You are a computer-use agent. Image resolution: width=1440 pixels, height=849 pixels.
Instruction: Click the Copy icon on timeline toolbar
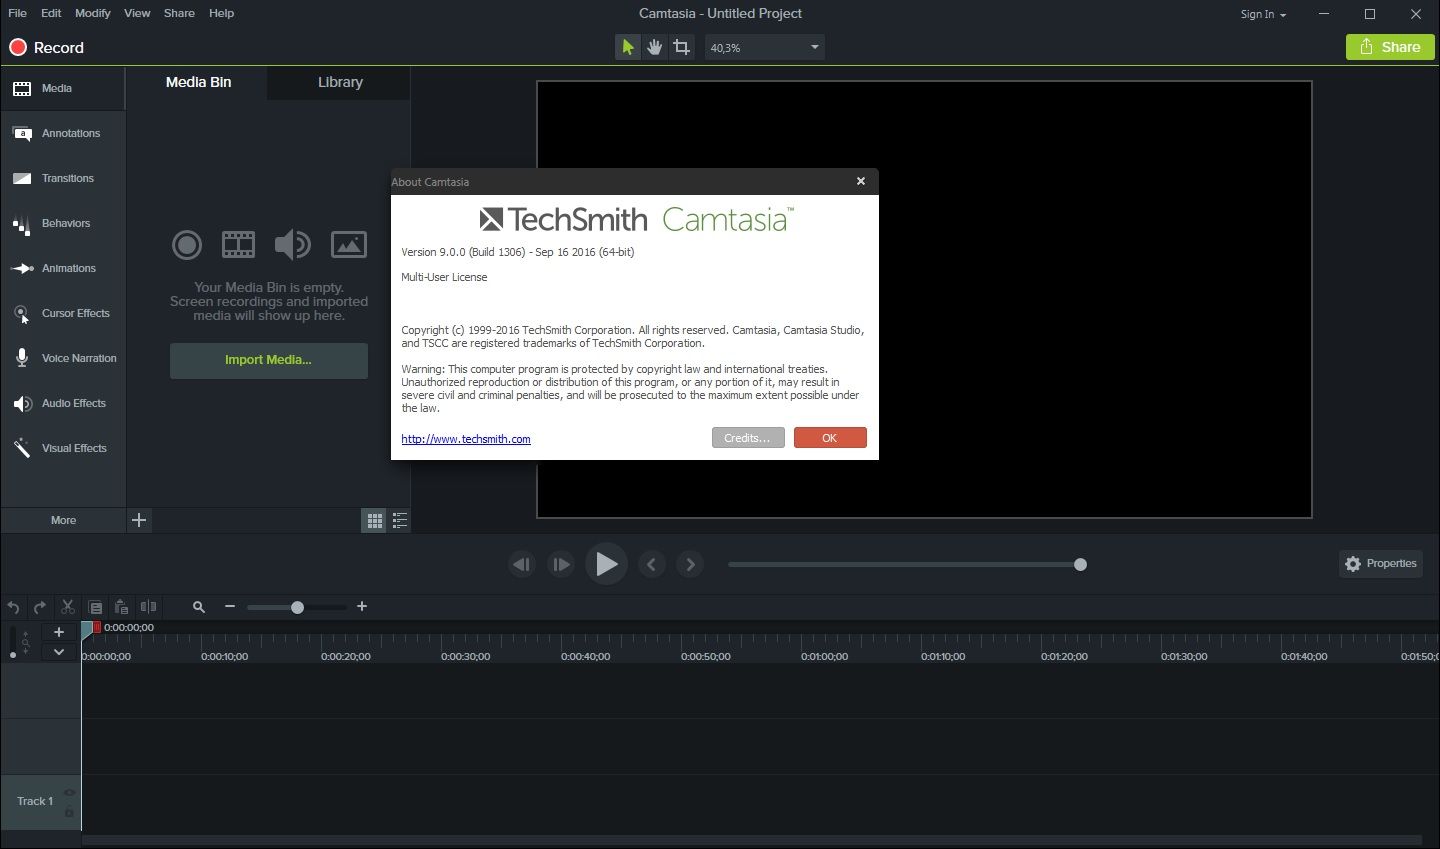pos(95,607)
